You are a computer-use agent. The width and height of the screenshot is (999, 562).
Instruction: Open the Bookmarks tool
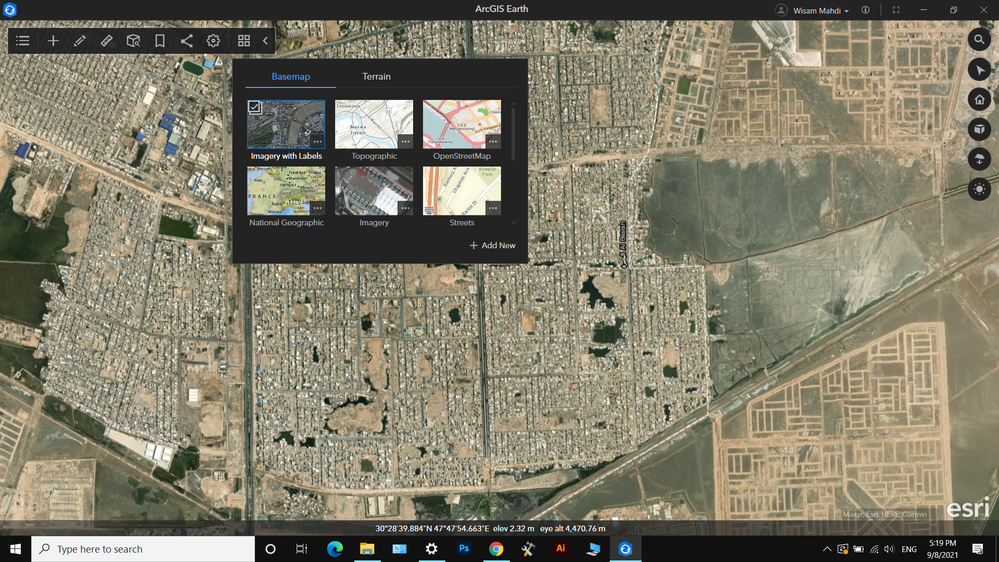tap(160, 41)
